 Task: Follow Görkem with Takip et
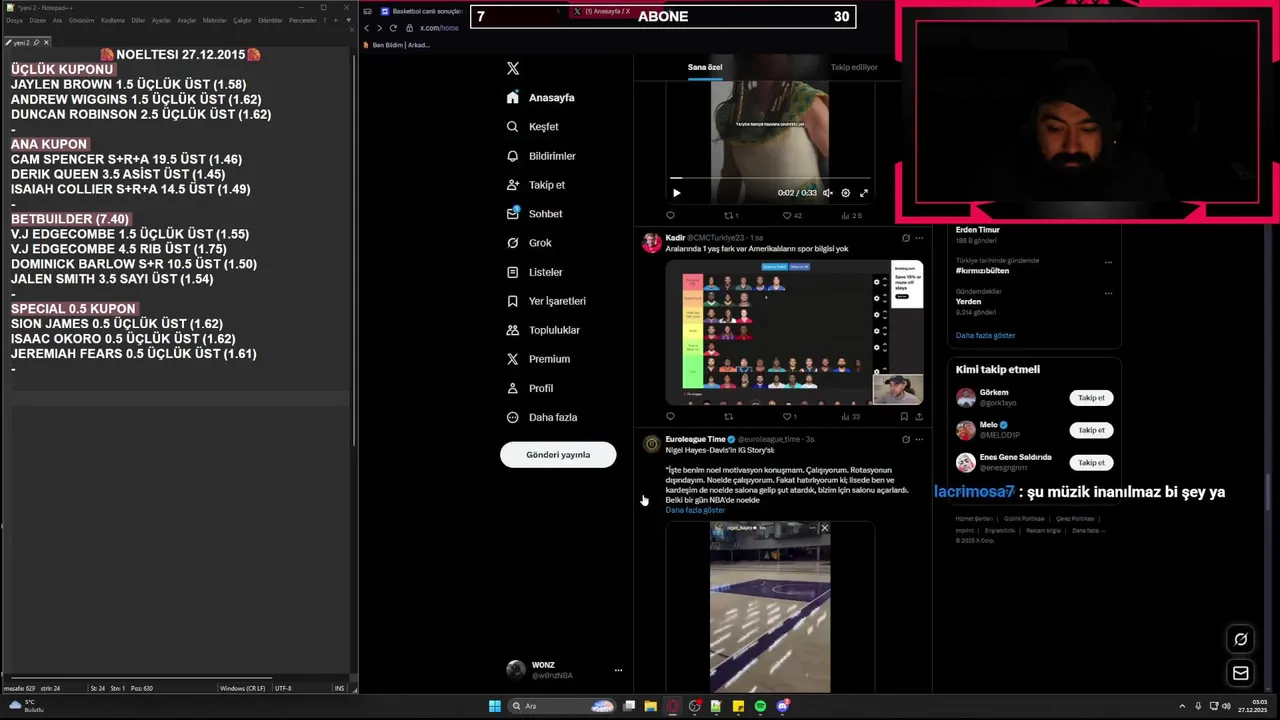point(1091,398)
